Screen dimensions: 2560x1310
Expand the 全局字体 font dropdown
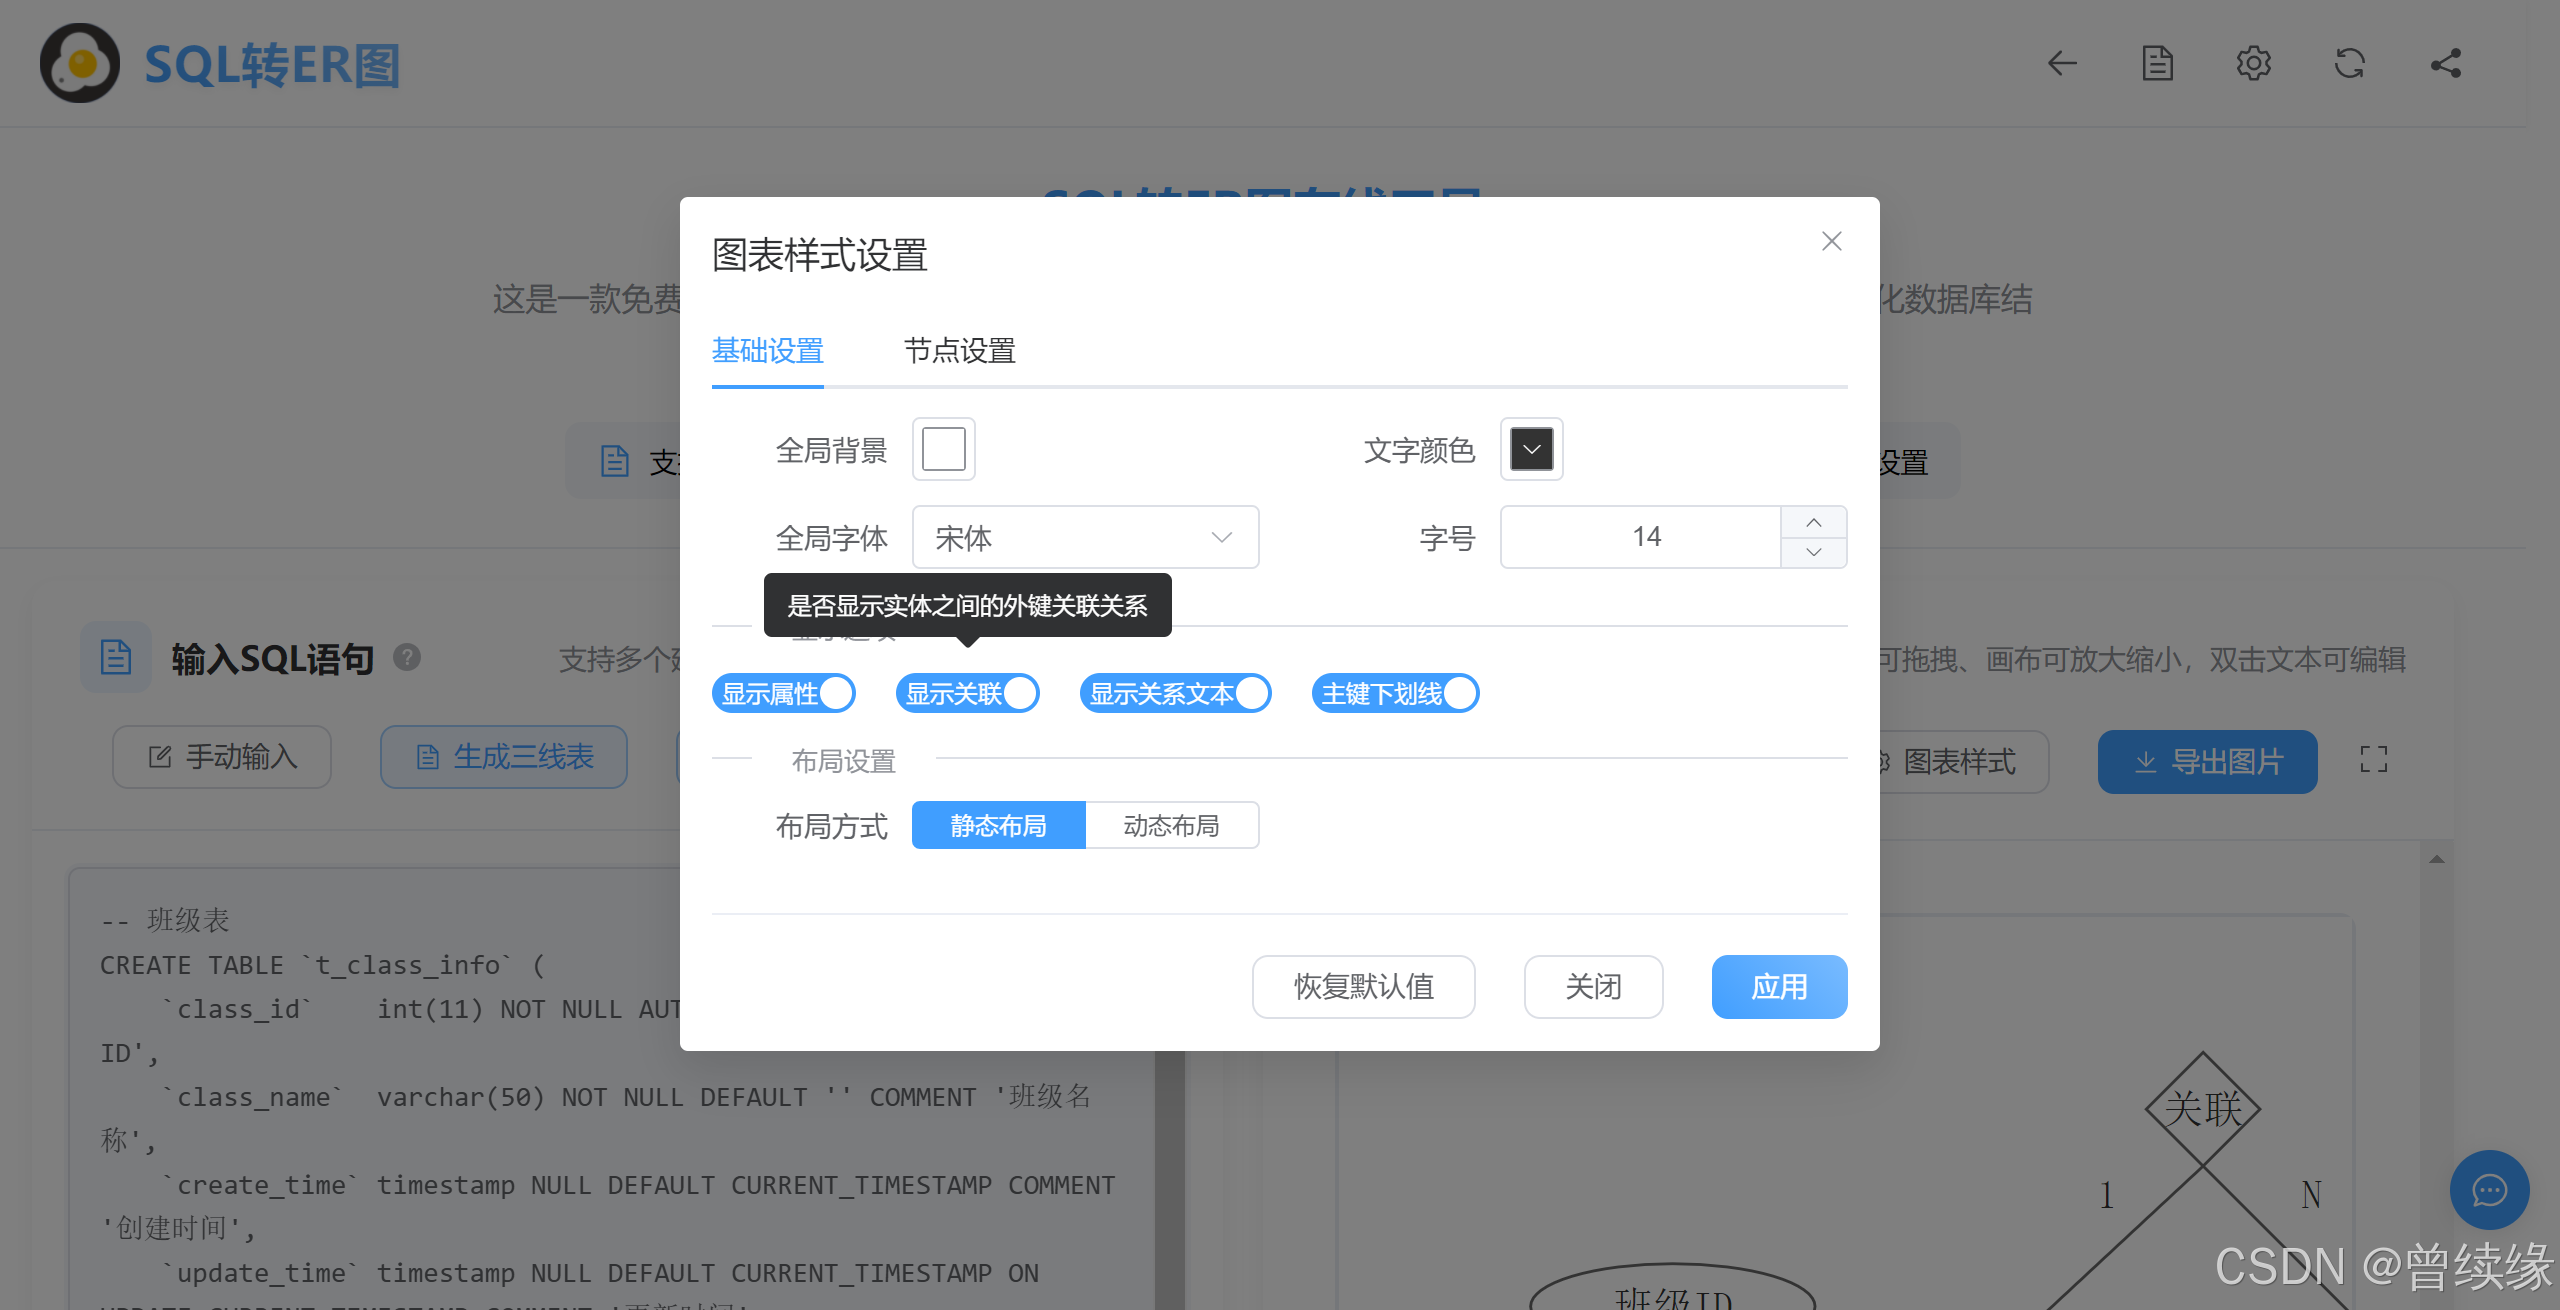pyautogui.click(x=1085, y=537)
